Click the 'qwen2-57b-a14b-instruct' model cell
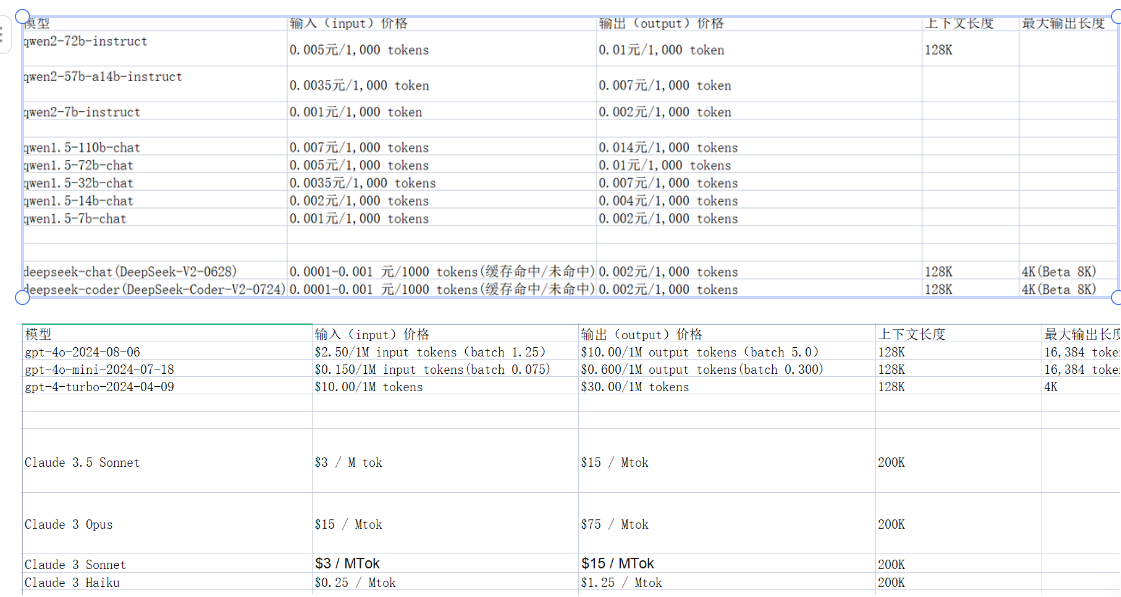 103,77
